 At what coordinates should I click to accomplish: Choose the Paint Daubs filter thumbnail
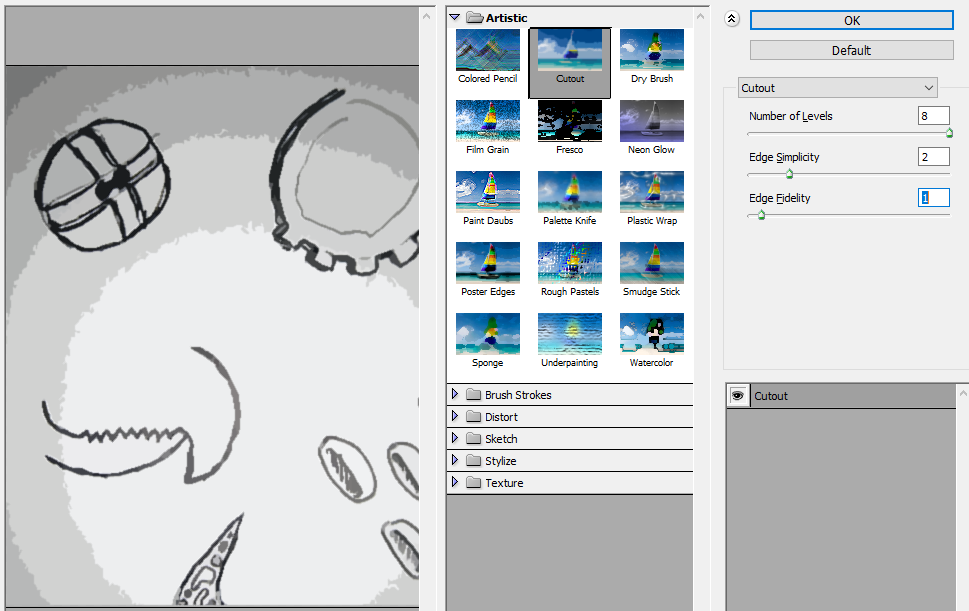488,192
